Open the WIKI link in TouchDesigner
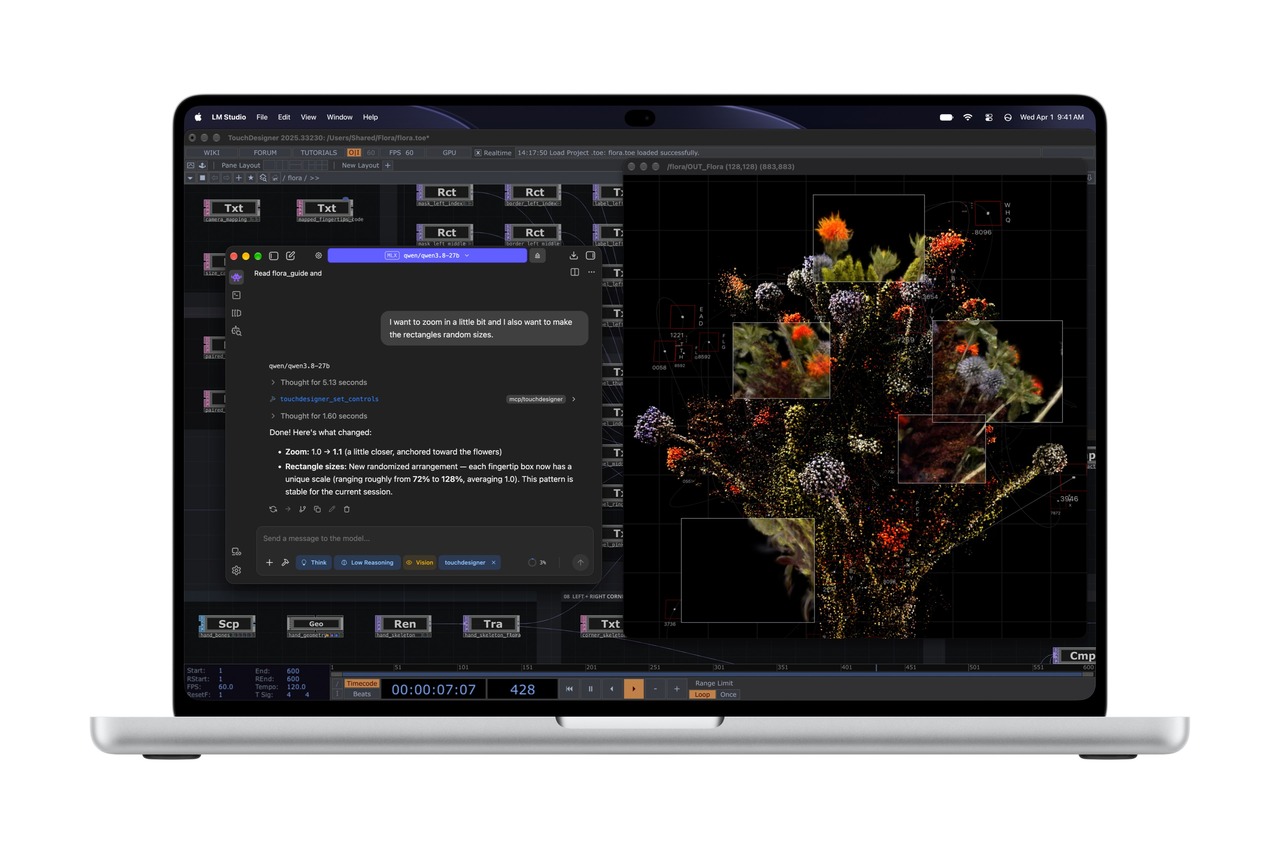The height and width of the screenshot is (853, 1280). click(212, 153)
